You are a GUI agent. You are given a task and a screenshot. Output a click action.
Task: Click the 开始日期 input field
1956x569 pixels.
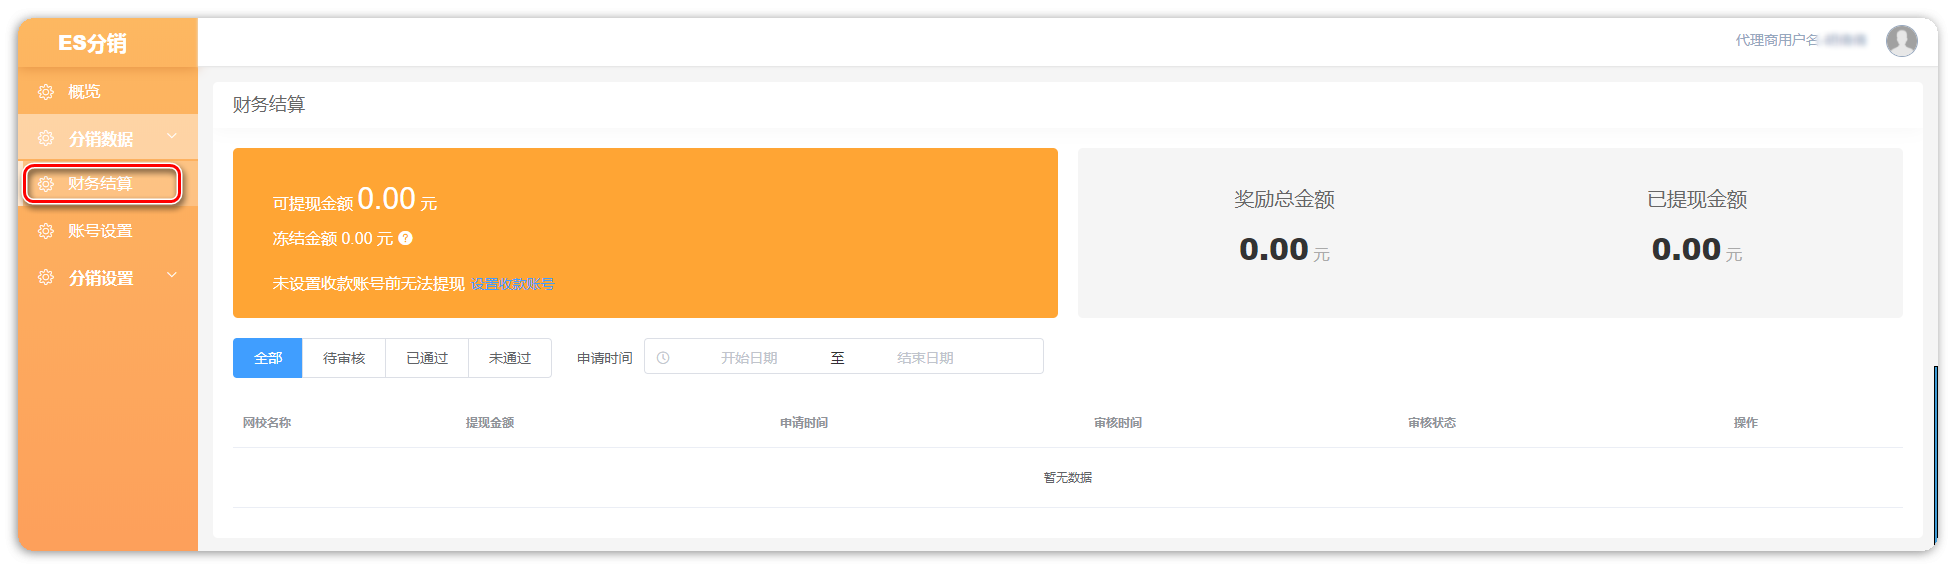tap(749, 358)
